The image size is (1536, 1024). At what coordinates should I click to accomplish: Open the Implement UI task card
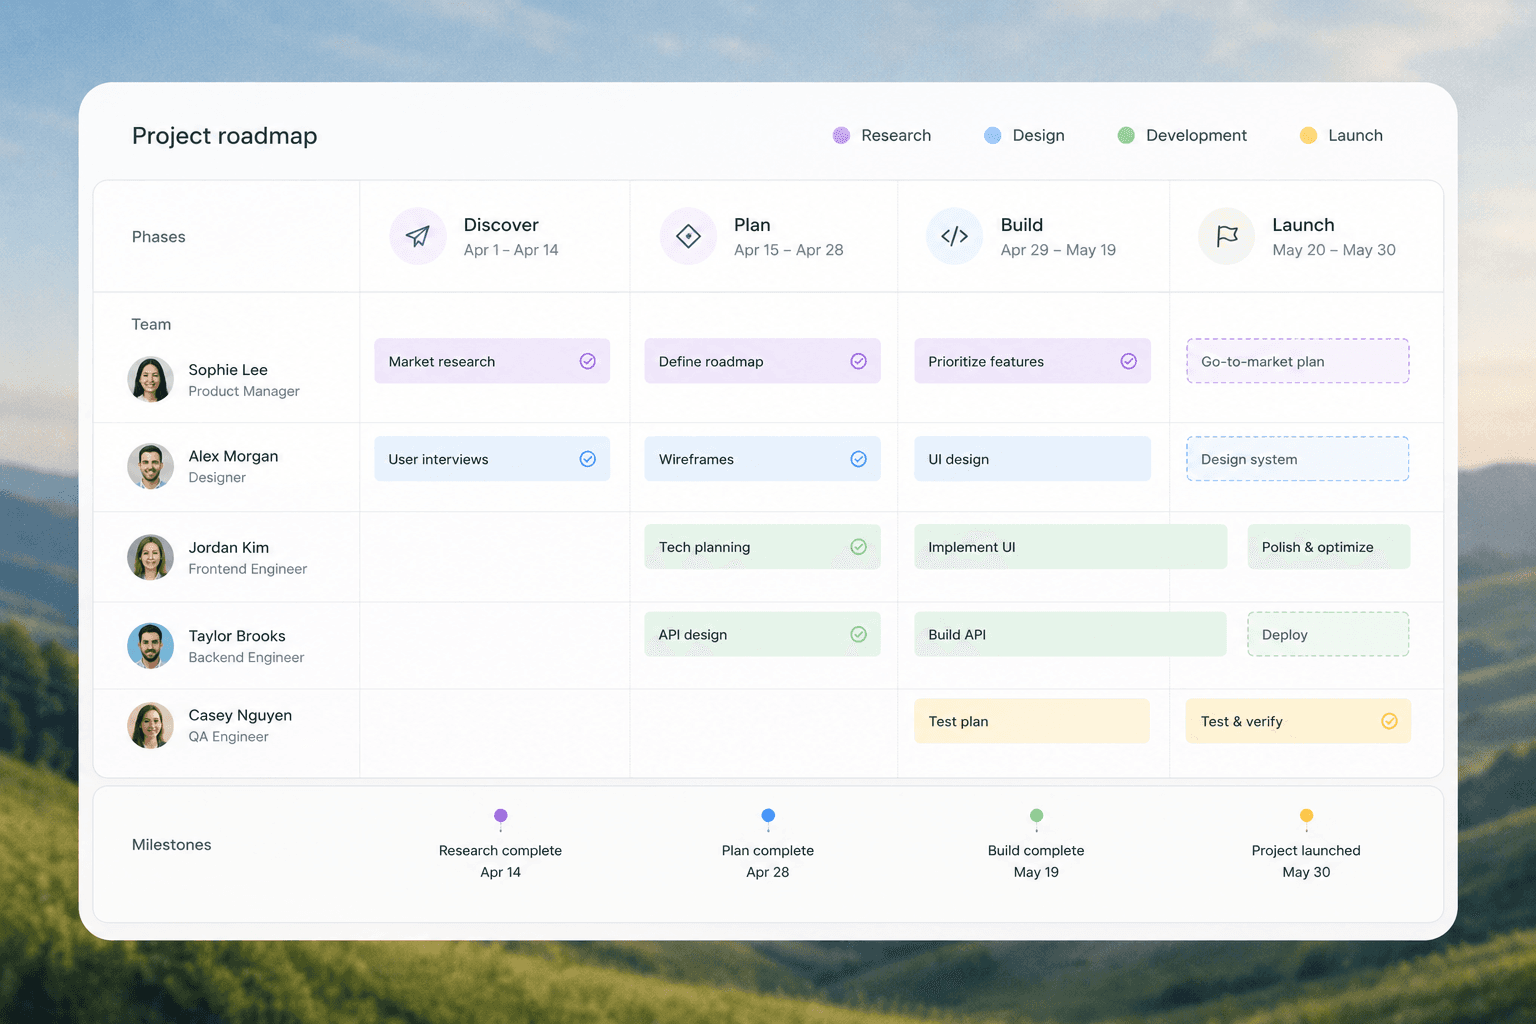click(1070, 547)
